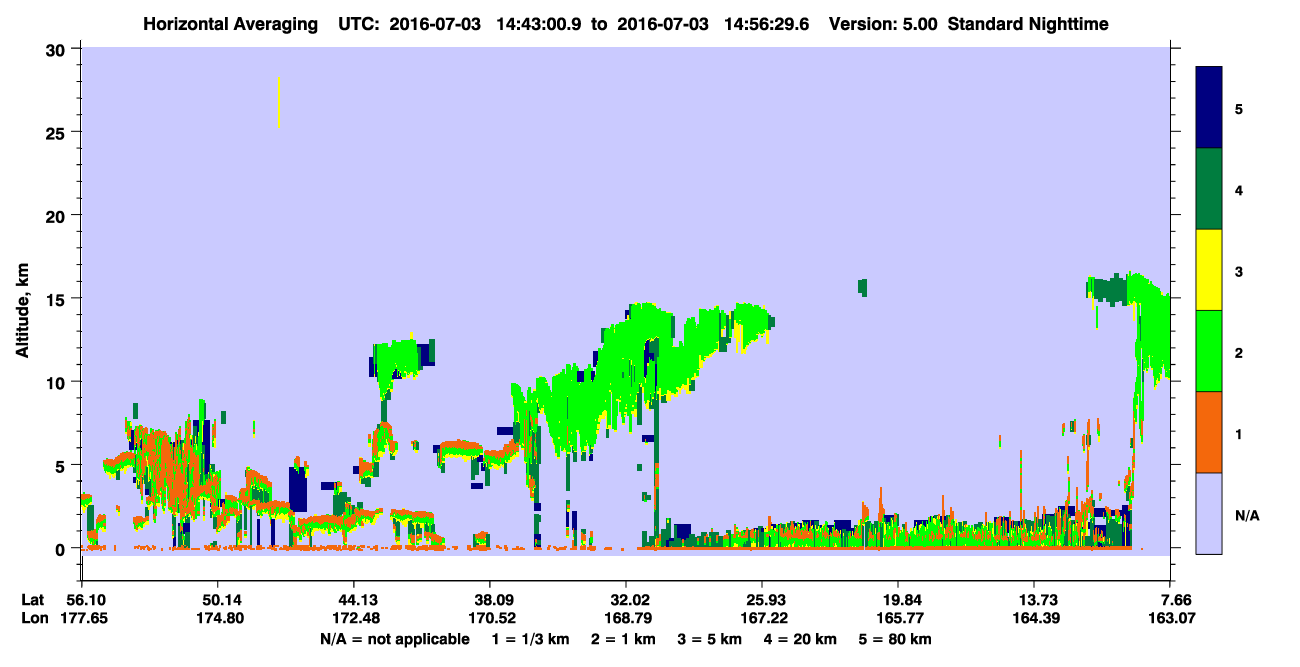Click the altitude tick label 15
The width and height of the screenshot is (1300, 667).
[x=57, y=299]
